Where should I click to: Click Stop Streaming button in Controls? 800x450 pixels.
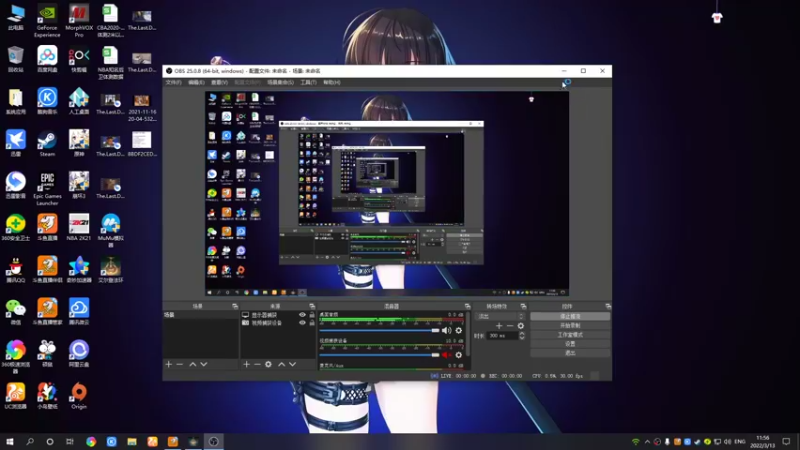[570, 316]
